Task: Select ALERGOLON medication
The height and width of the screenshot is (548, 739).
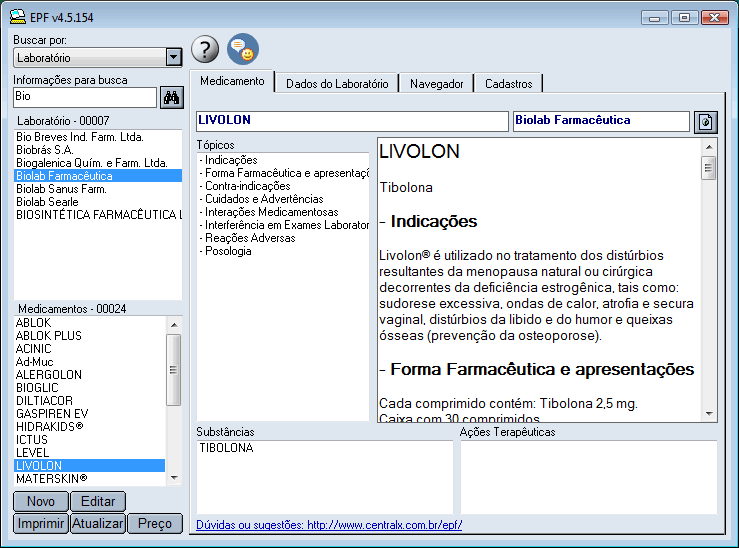Action: [90, 375]
